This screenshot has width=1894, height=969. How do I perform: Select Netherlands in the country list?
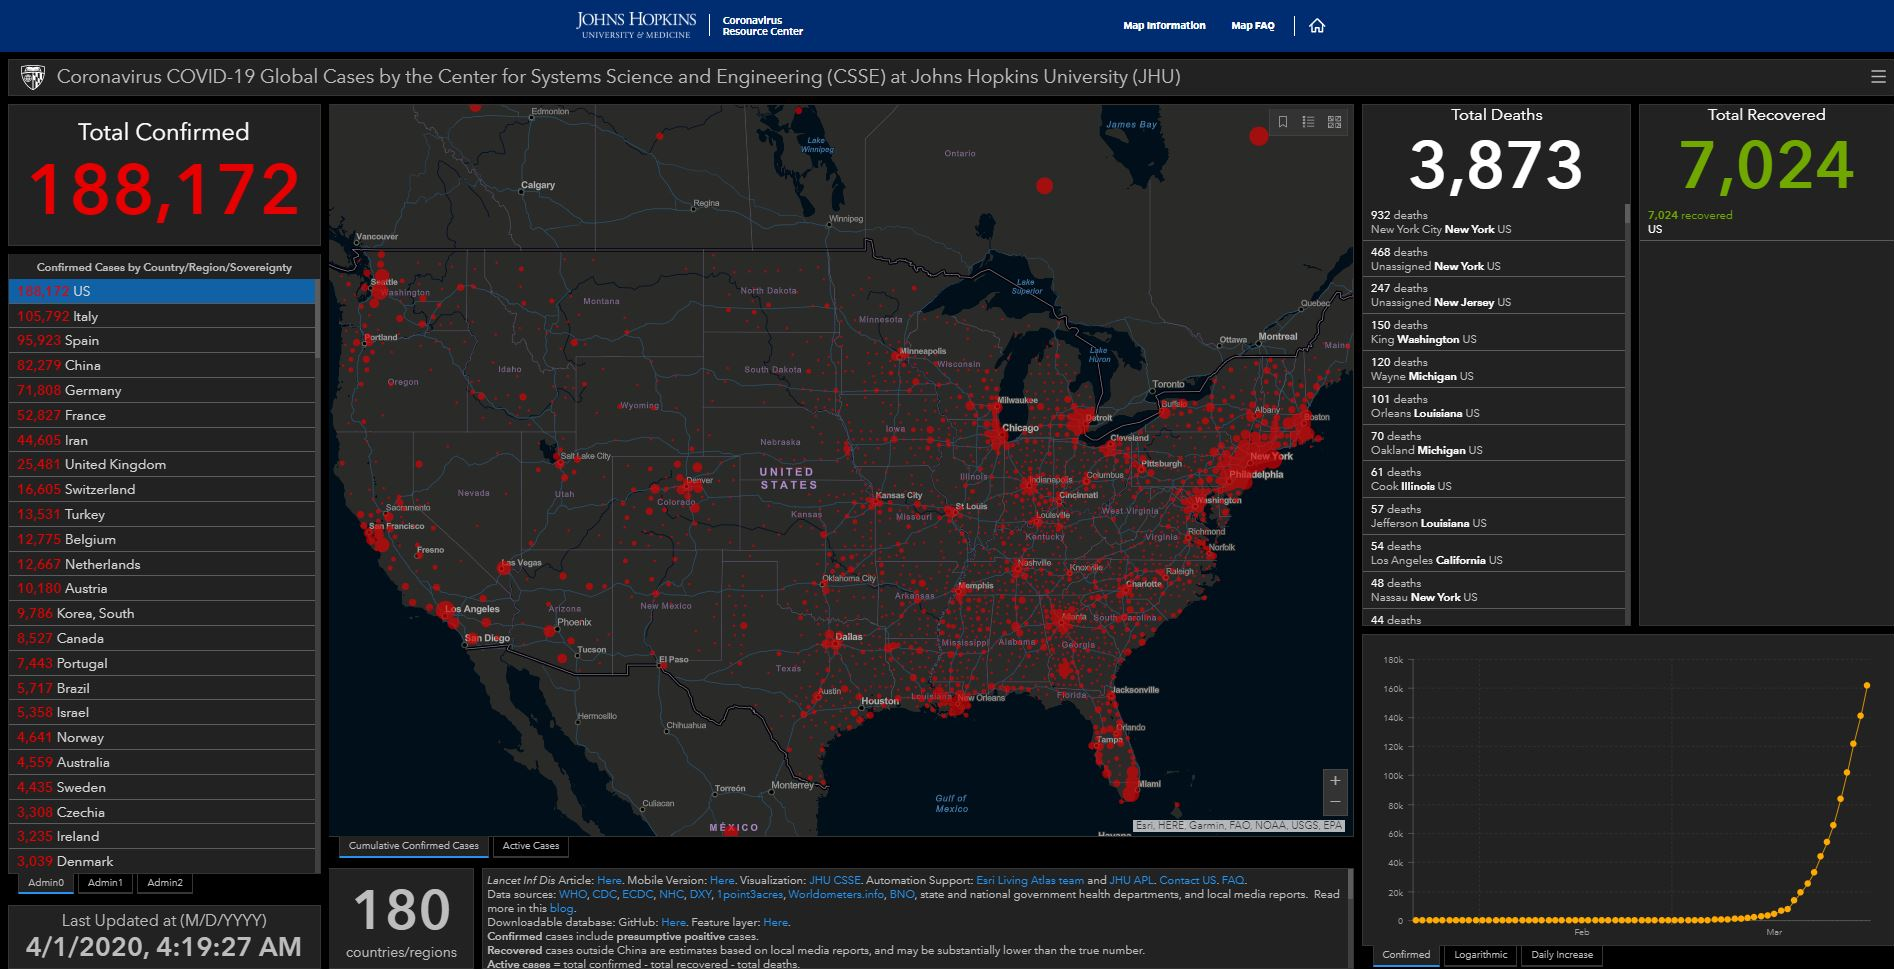click(x=162, y=564)
